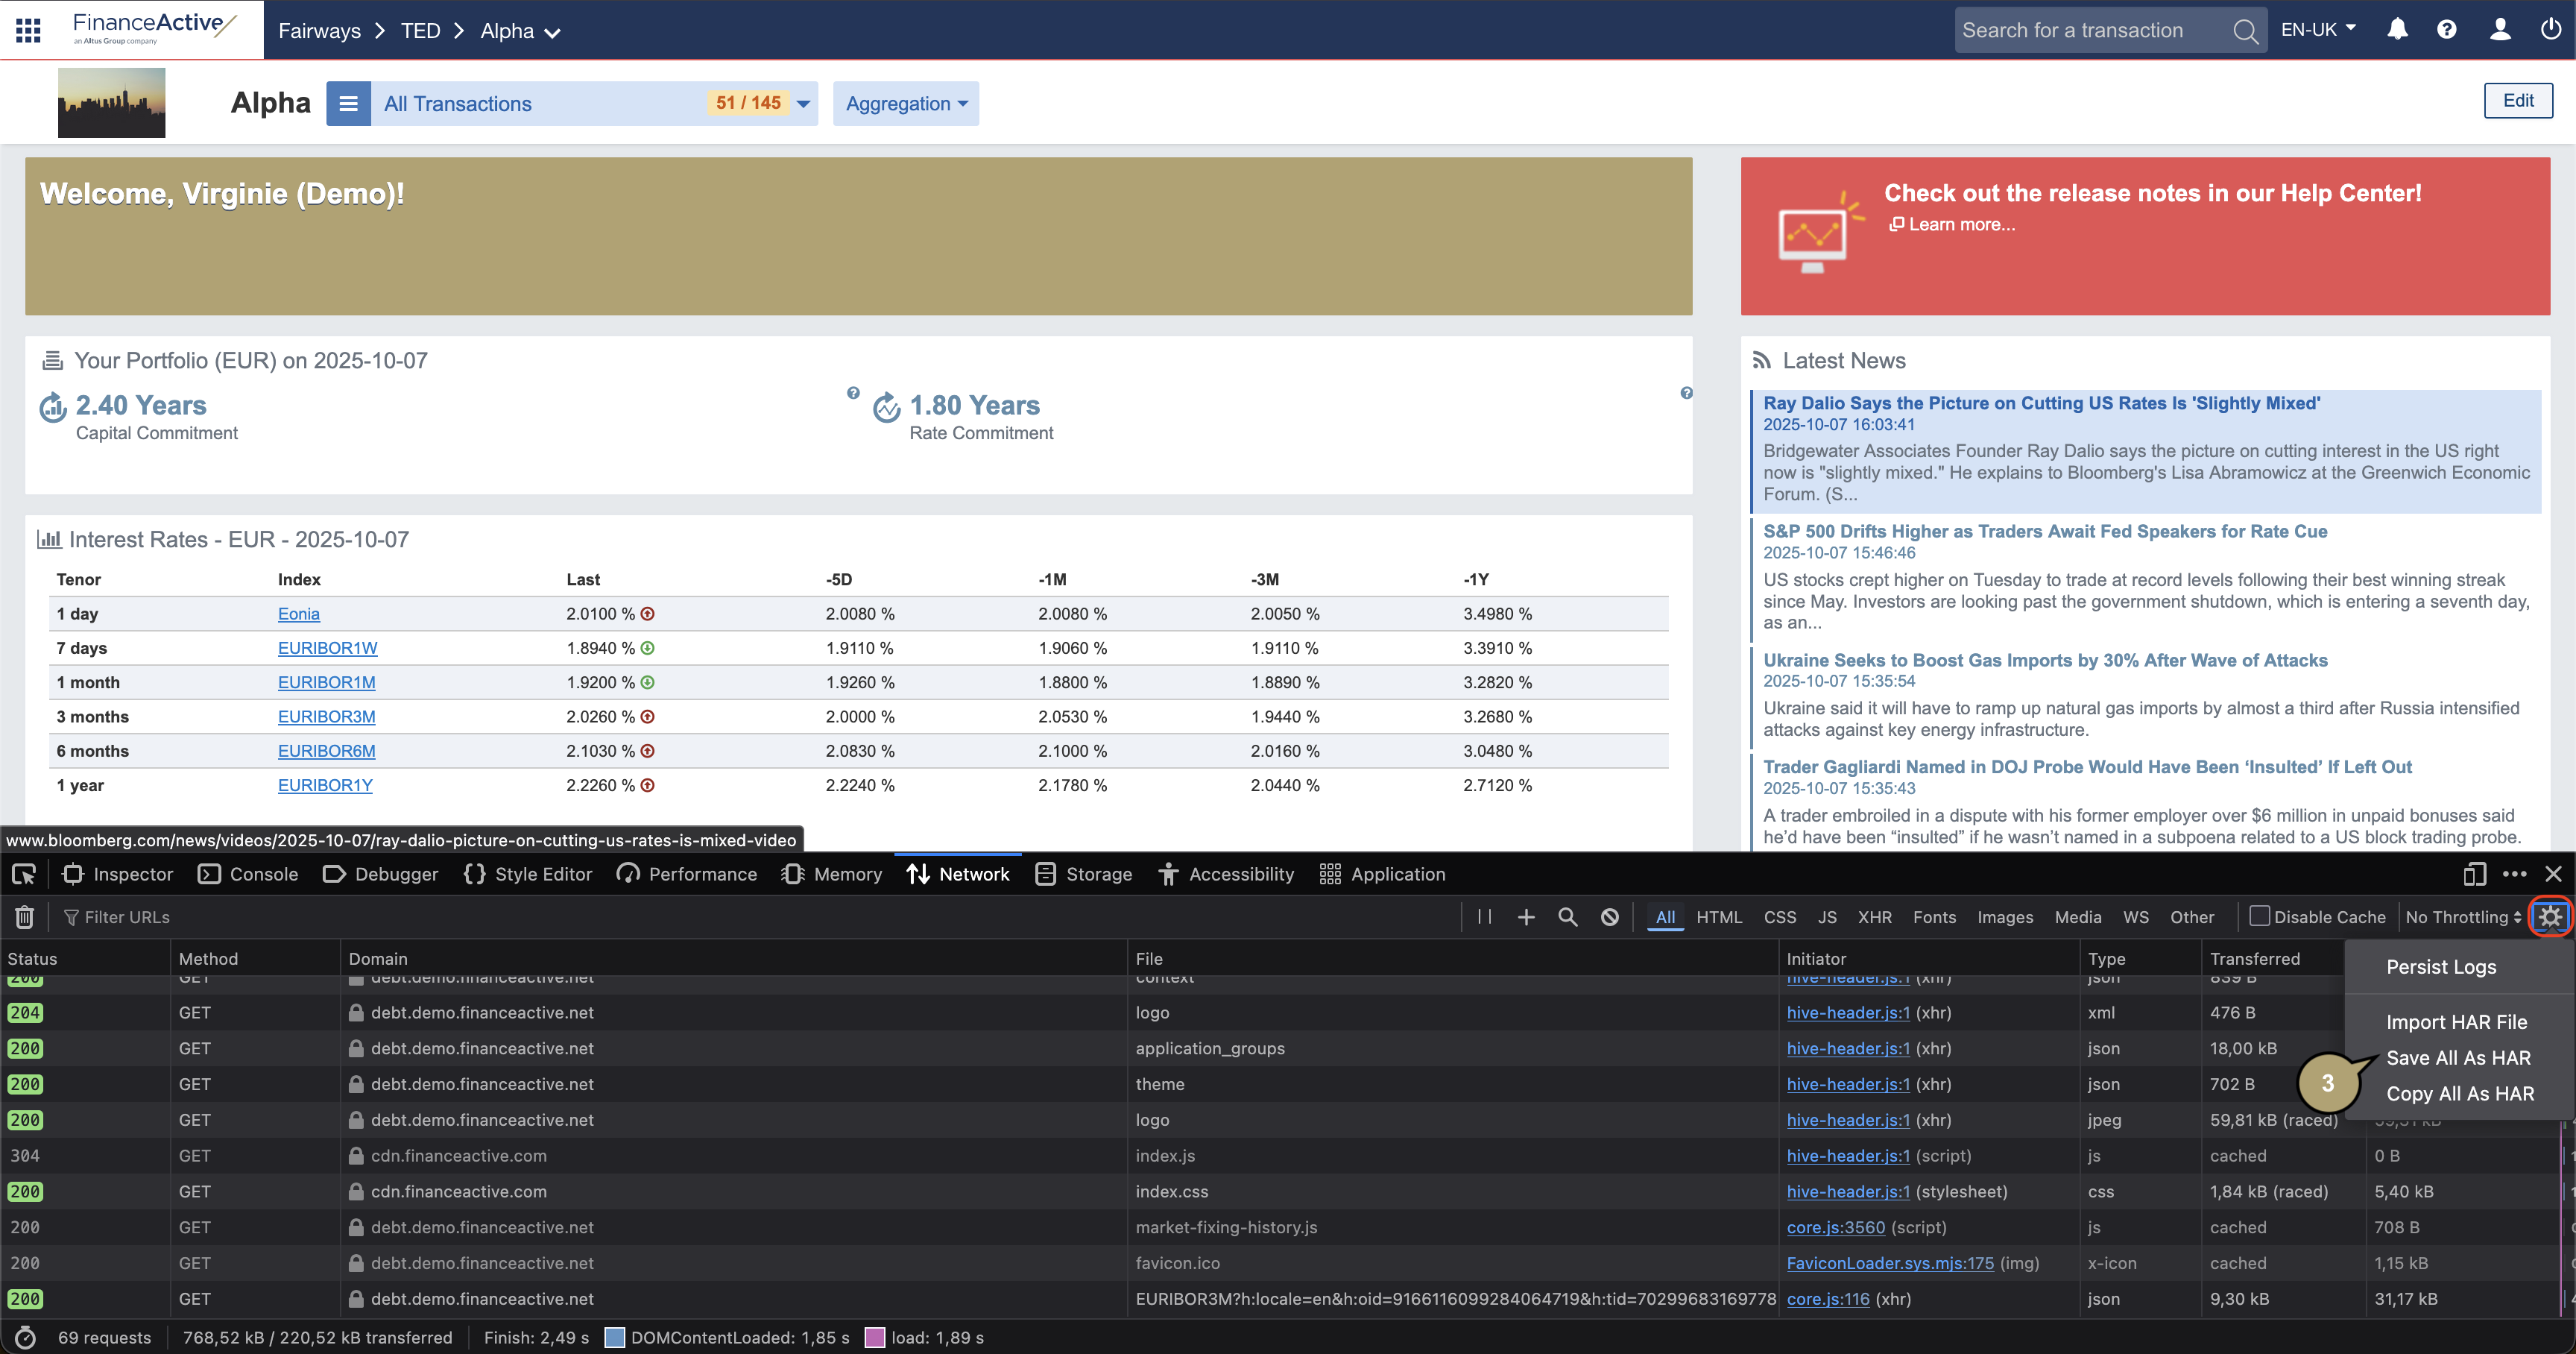Screen dimensions: 2576x1354
Task: Click the notifications bell icon
Action: pyautogui.click(x=2398, y=29)
